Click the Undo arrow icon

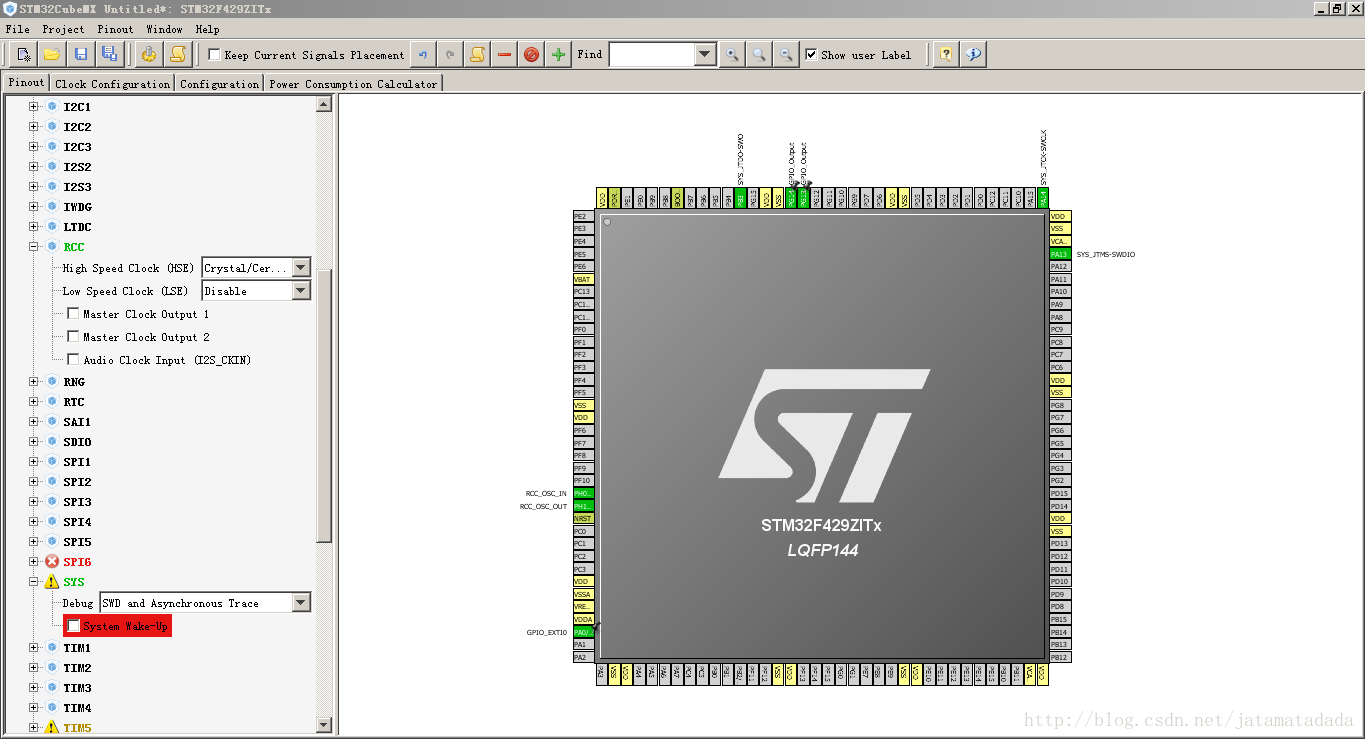(423, 55)
